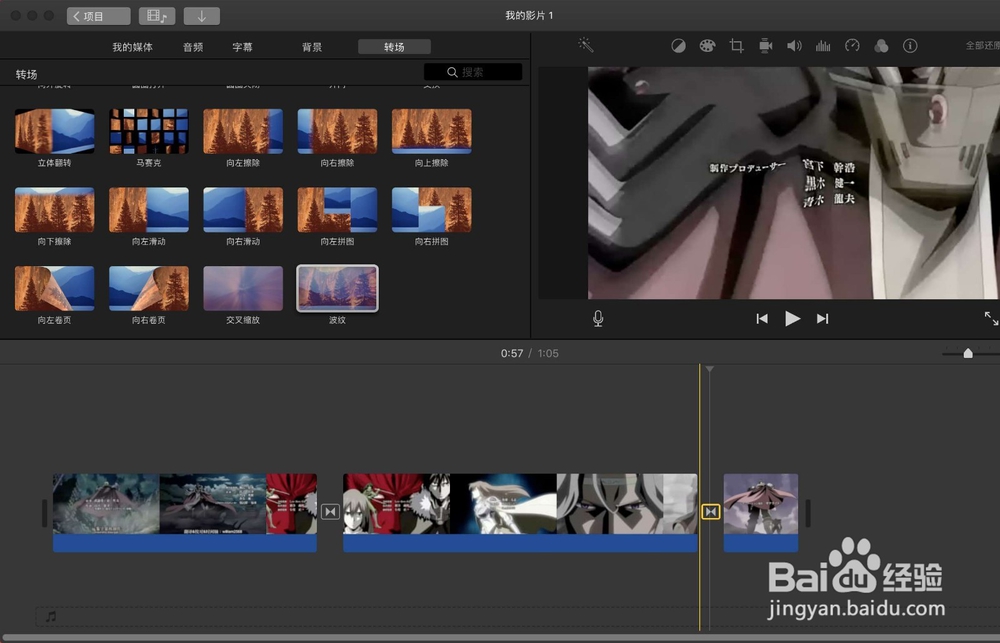This screenshot has height=643, width=1000.
Task: Open noise reduction and equalizer tool
Action: [x=823, y=46]
